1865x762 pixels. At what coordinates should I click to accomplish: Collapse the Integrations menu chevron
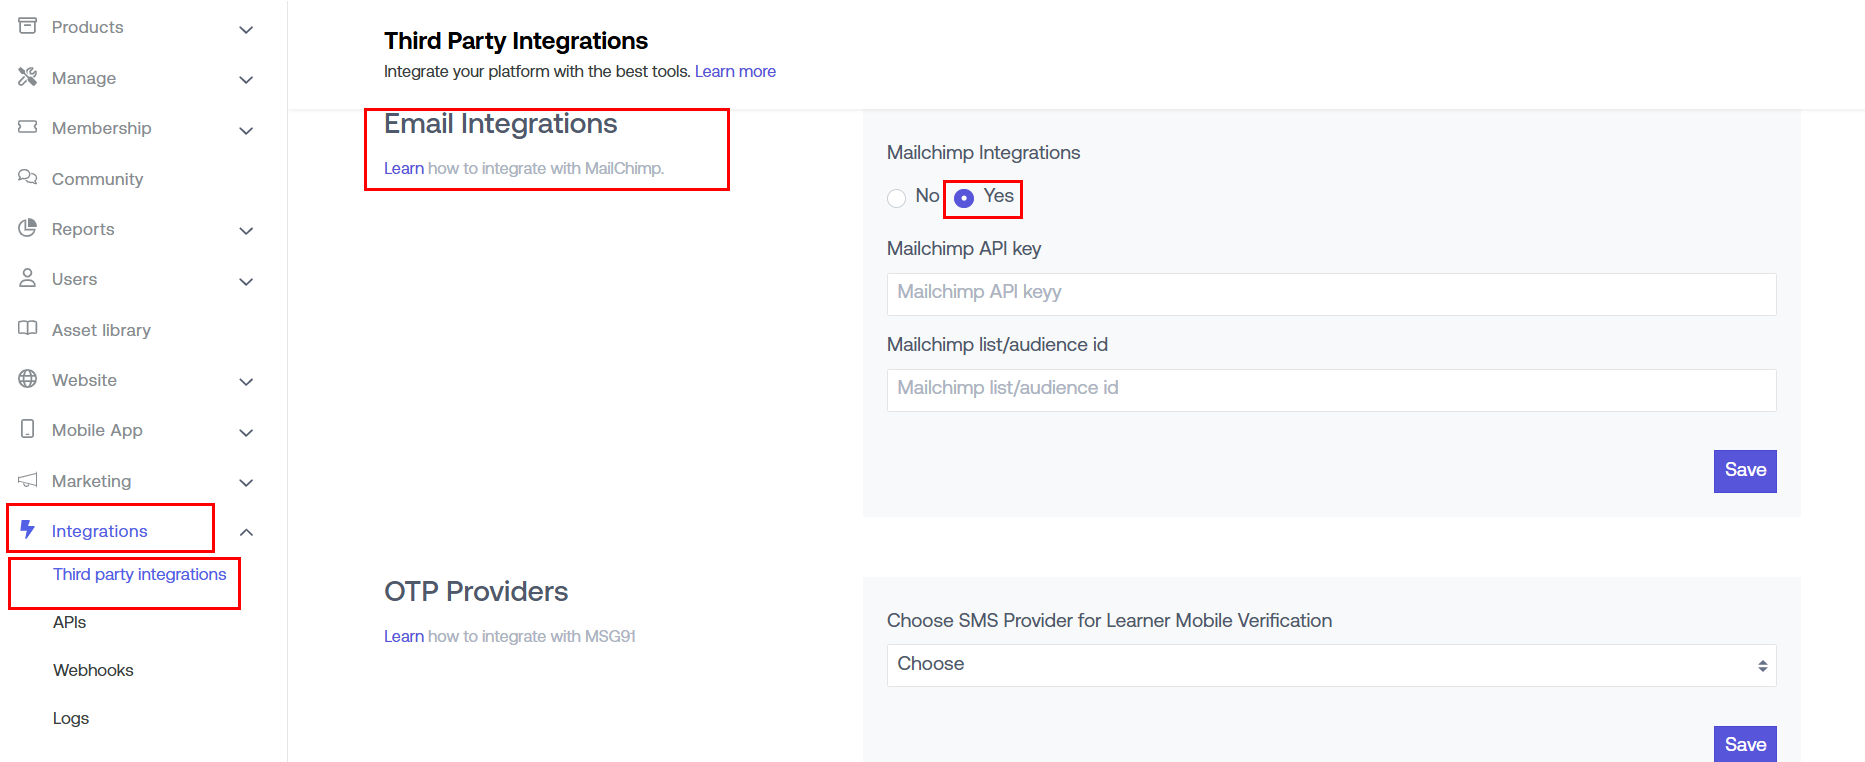click(x=246, y=532)
